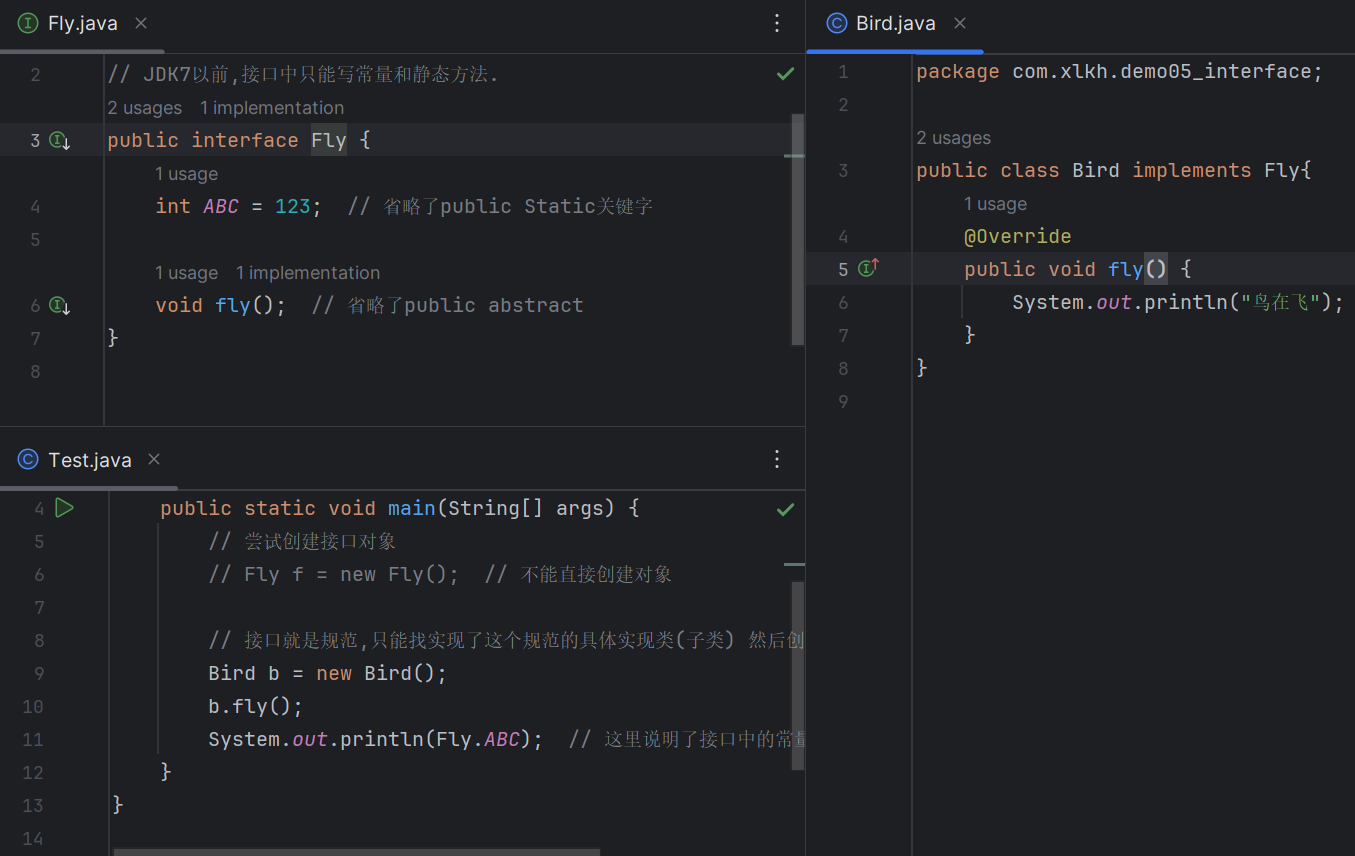Image resolution: width=1355 pixels, height=856 pixels.
Task: Click the ABC constant in Fly.java
Action: pyautogui.click(x=221, y=206)
